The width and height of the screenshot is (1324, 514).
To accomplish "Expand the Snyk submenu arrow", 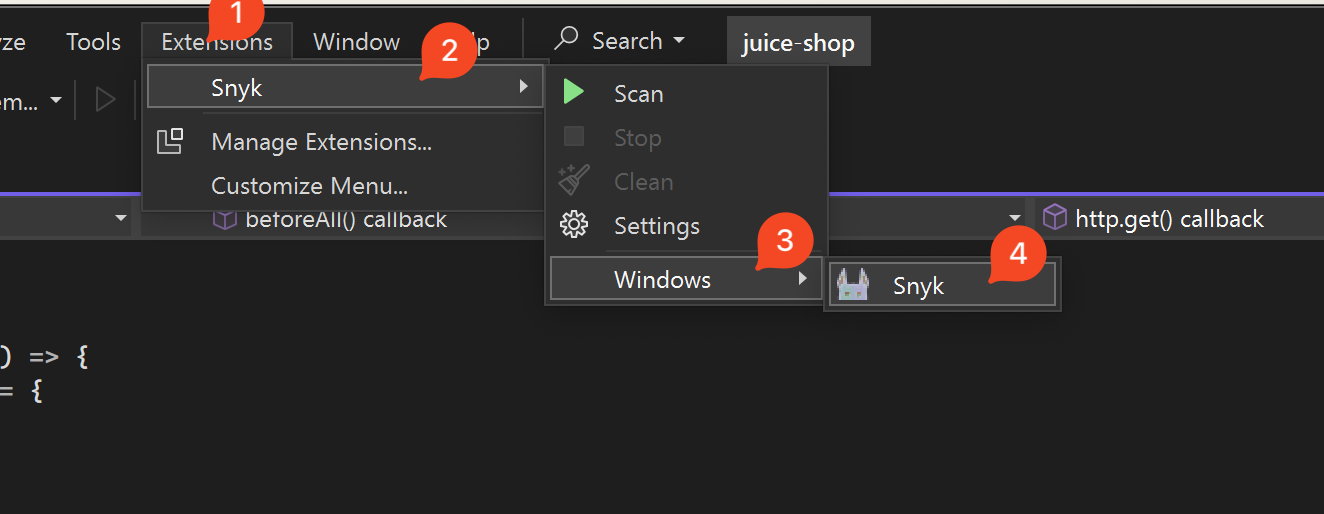I will (523, 87).
